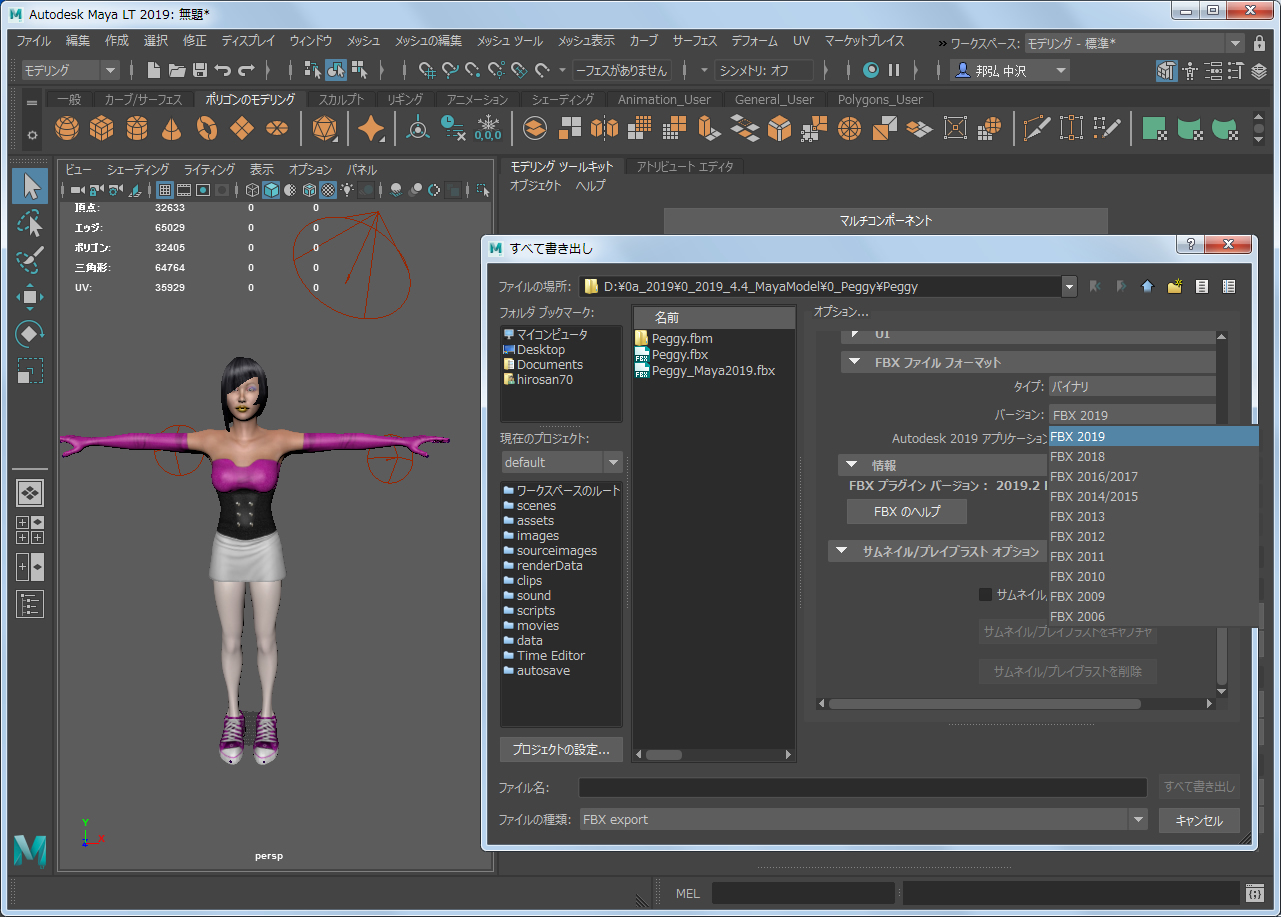Select FBX 2014/2015 from version list
Screen dimensions: 1281x917
[1154, 496]
